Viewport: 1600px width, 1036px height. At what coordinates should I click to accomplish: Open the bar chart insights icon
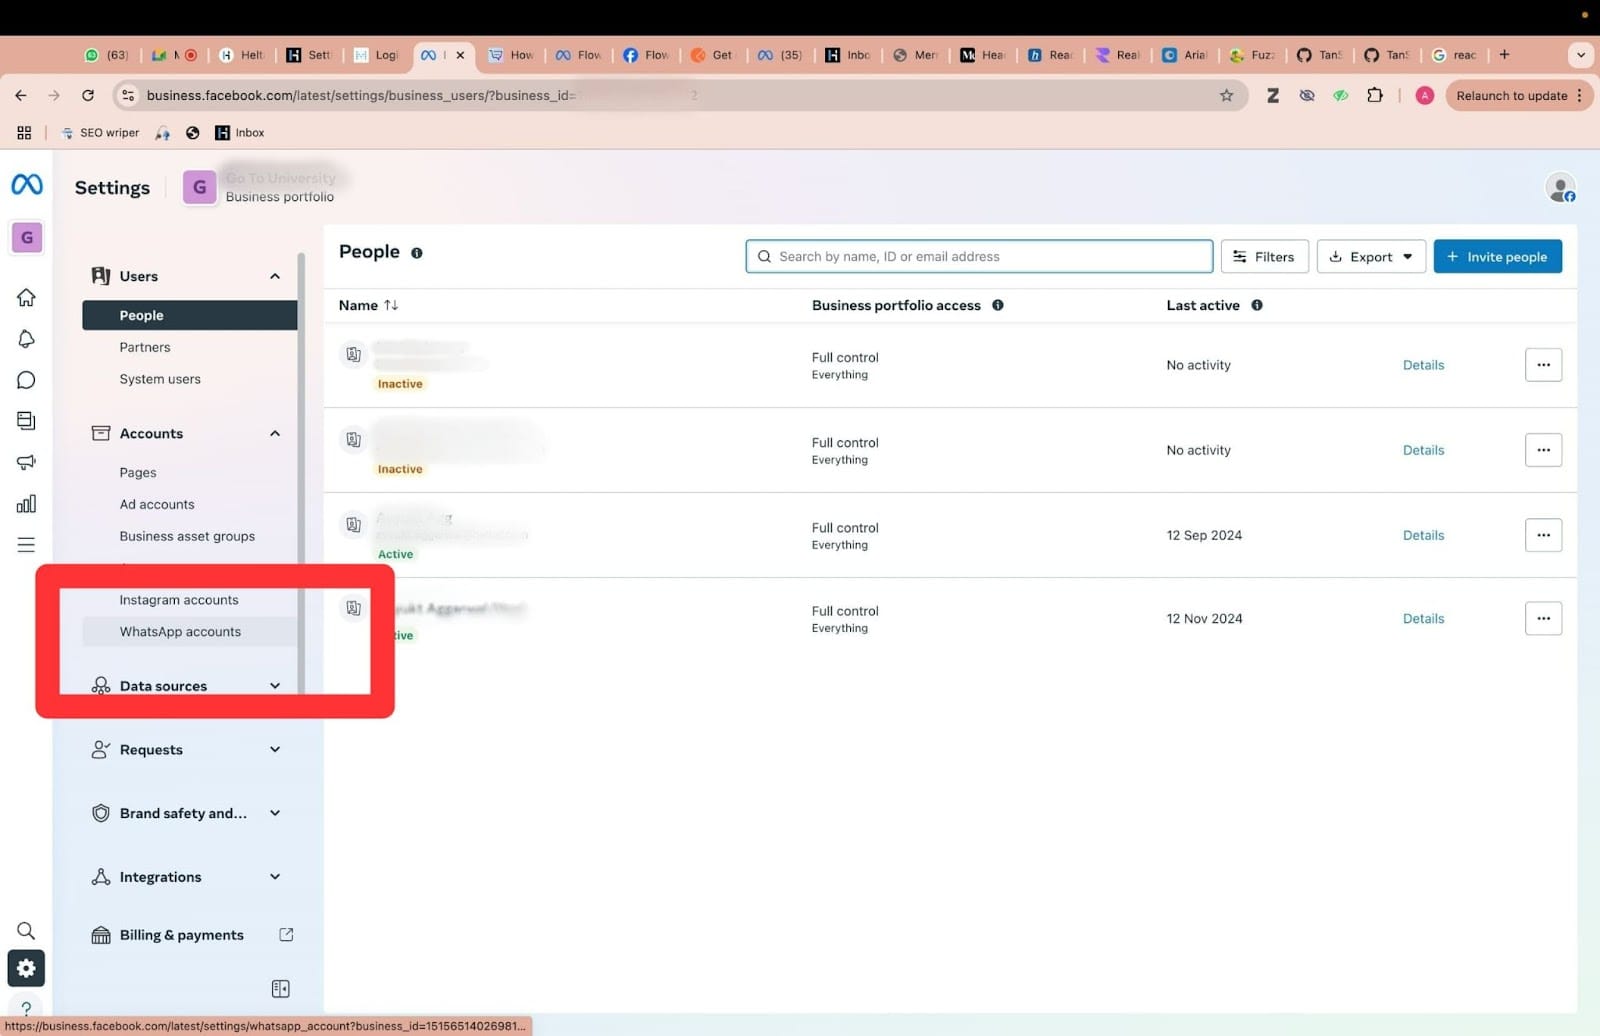point(27,504)
